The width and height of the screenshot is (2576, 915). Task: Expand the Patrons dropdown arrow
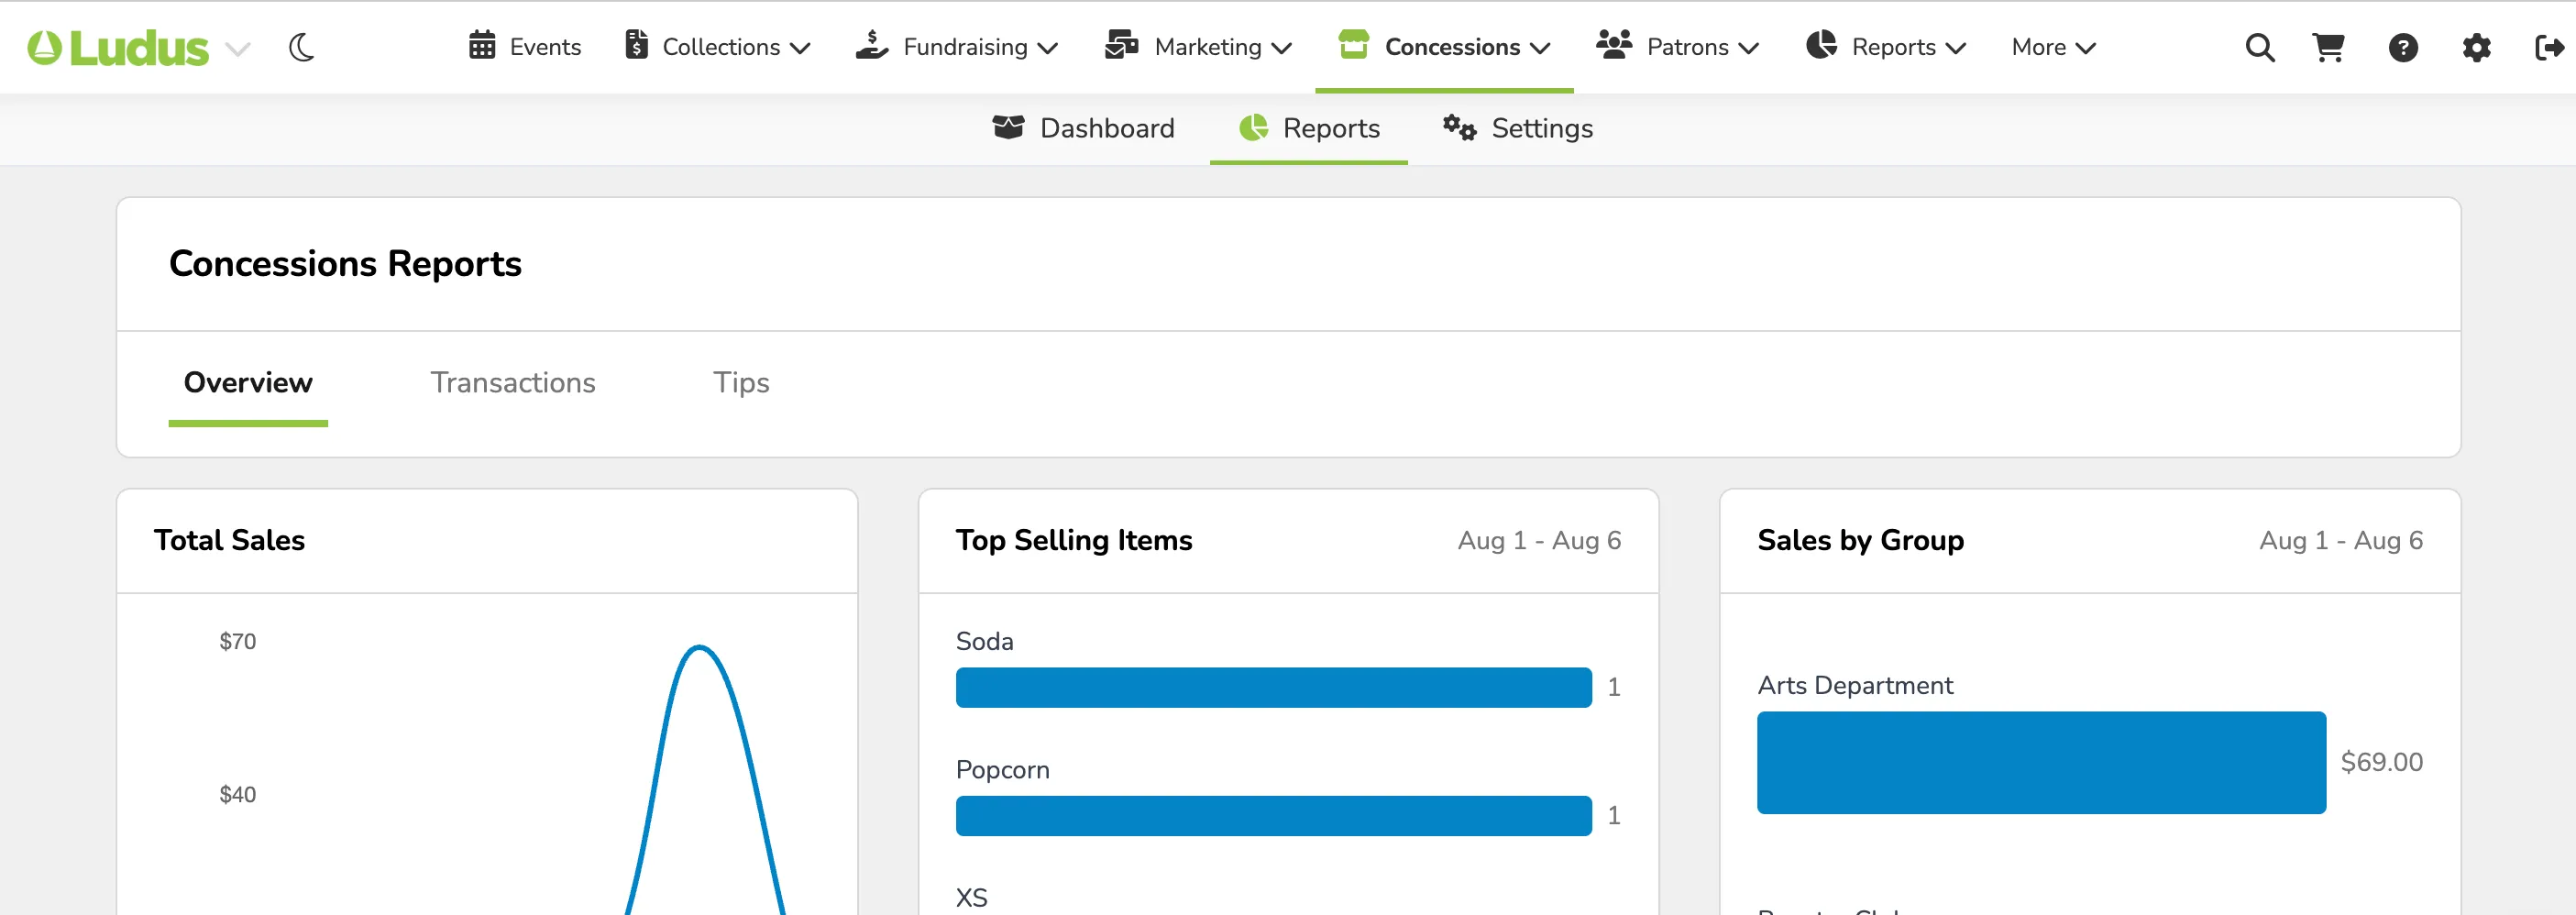(x=1748, y=48)
